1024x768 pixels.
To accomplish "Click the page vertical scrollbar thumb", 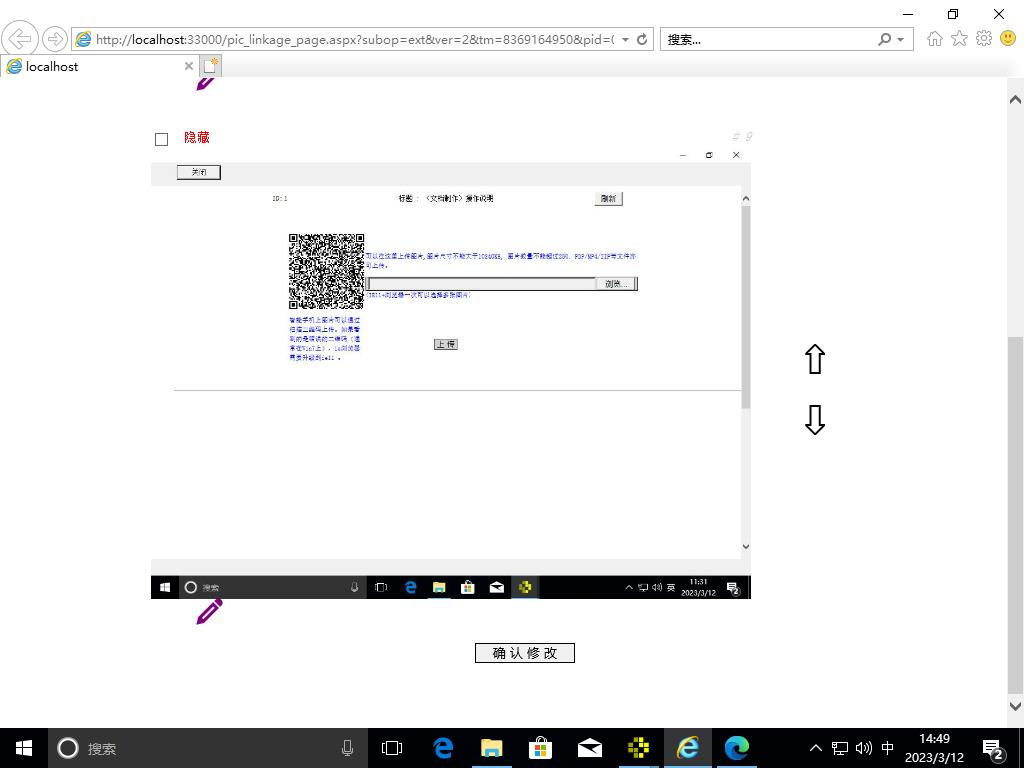I will point(1015,515).
